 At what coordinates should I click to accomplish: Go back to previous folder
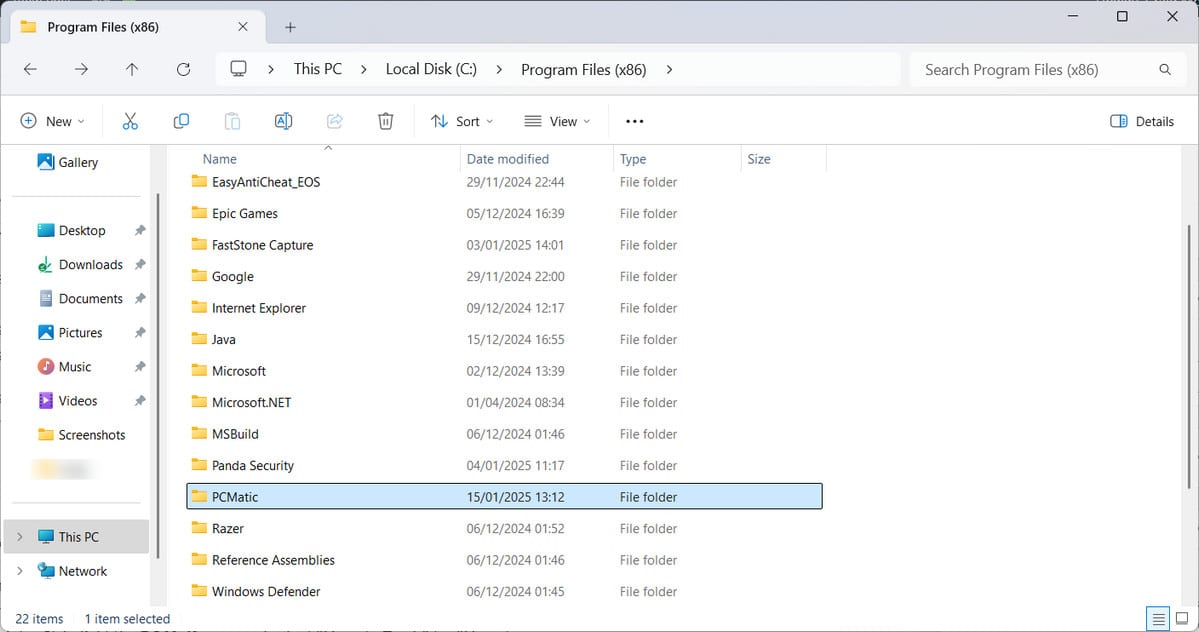pos(30,70)
